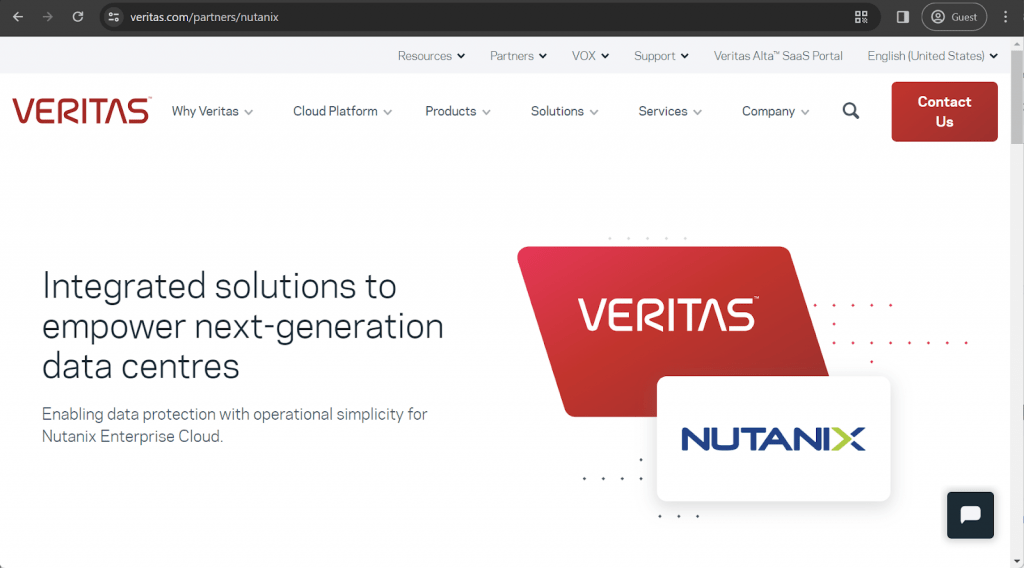Viewport: 1024px width, 568px height.
Task: Open site search magnifier icon
Action: (850, 111)
